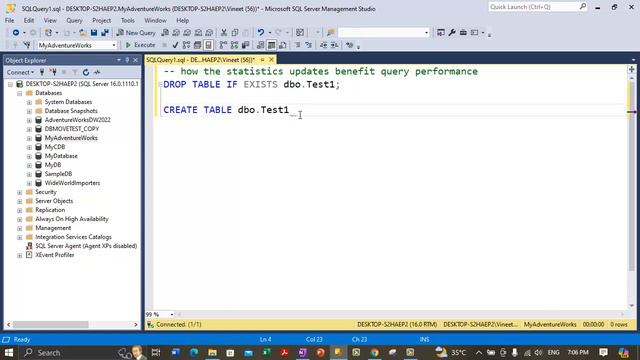Open the Query menu
Screen dimensions: 640x360
[74, 20]
